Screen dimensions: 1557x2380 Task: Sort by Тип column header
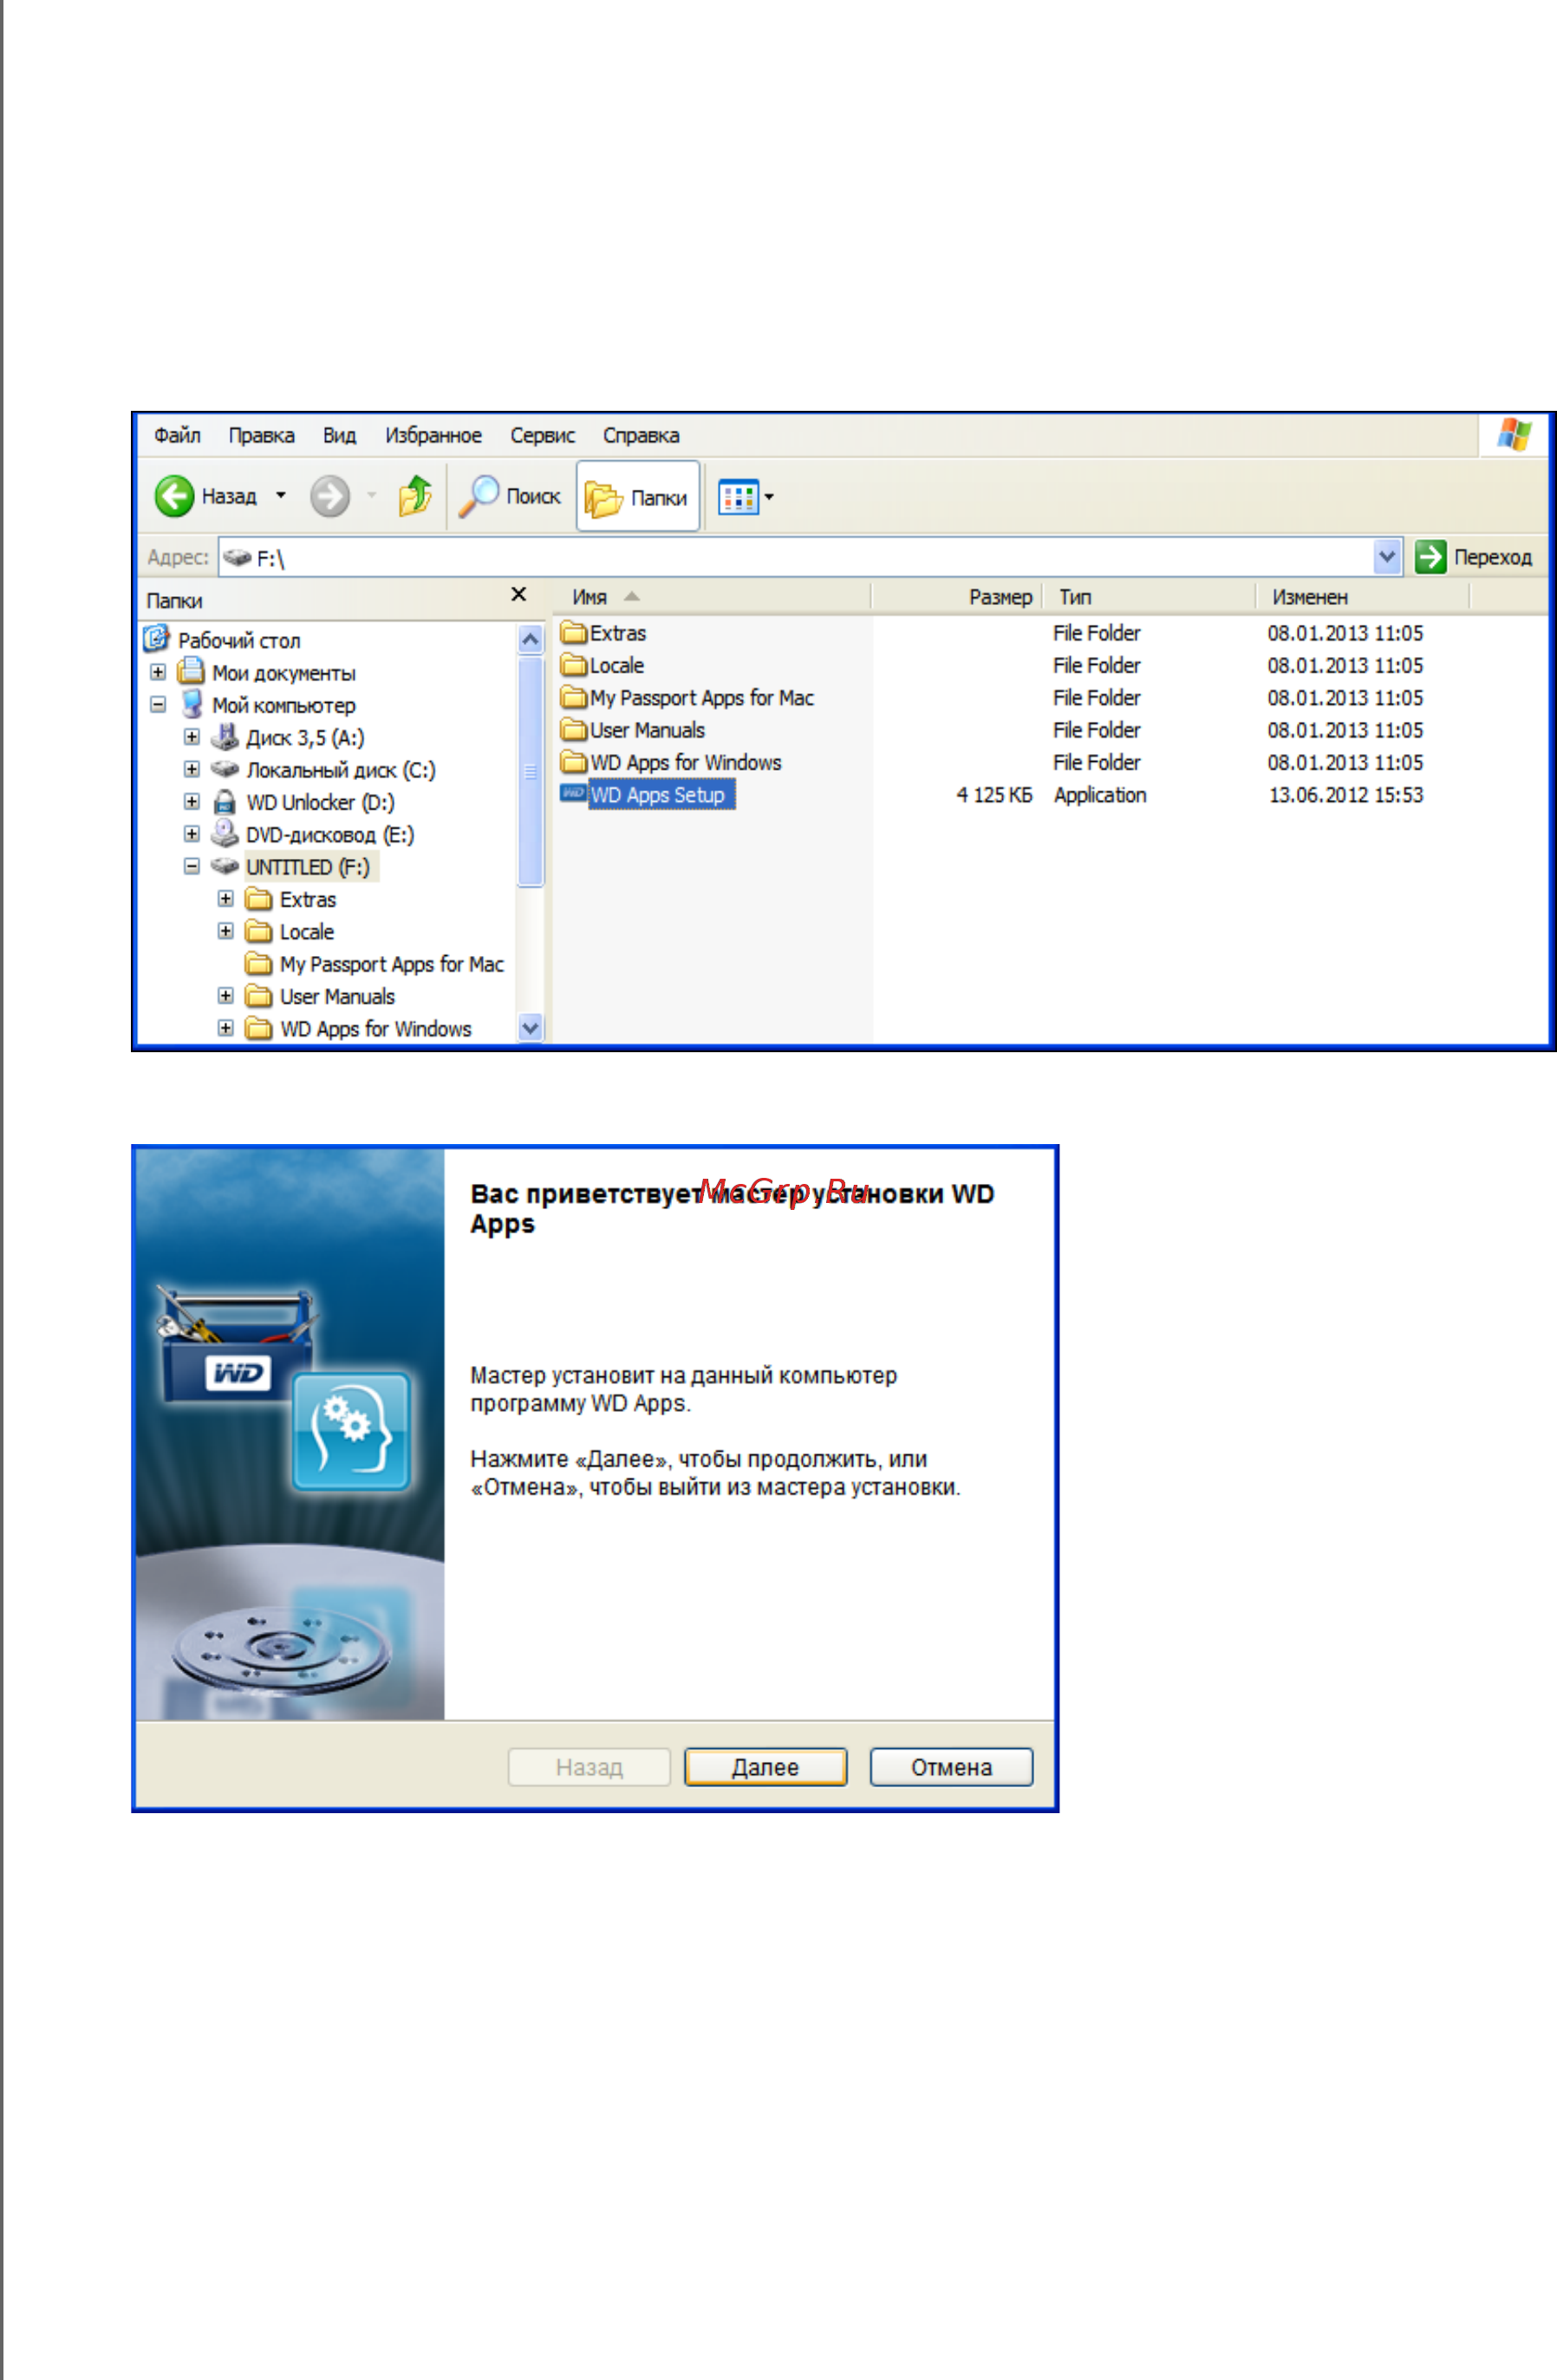[x=1148, y=597]
